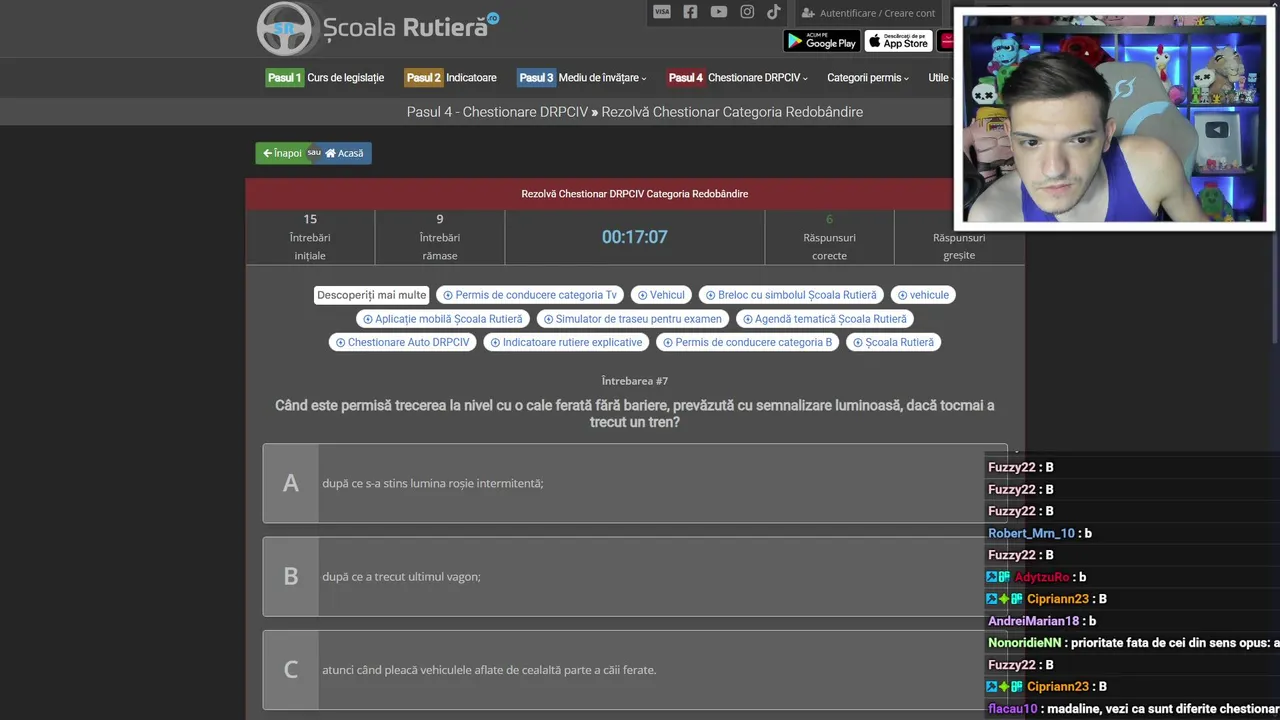Go to Pasul 1 Curs de legislație
This screenshot has height=720, width=1280.
(x=325, y=78)
